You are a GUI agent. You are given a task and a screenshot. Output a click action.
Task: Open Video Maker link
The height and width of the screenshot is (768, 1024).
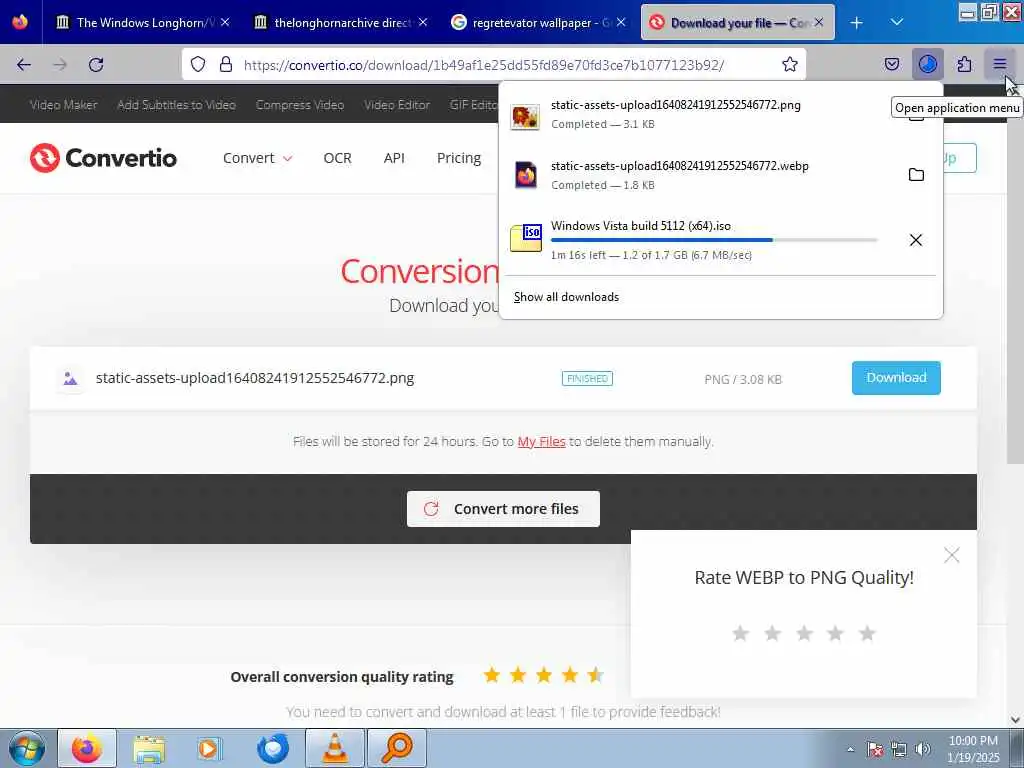coord(63,104)
